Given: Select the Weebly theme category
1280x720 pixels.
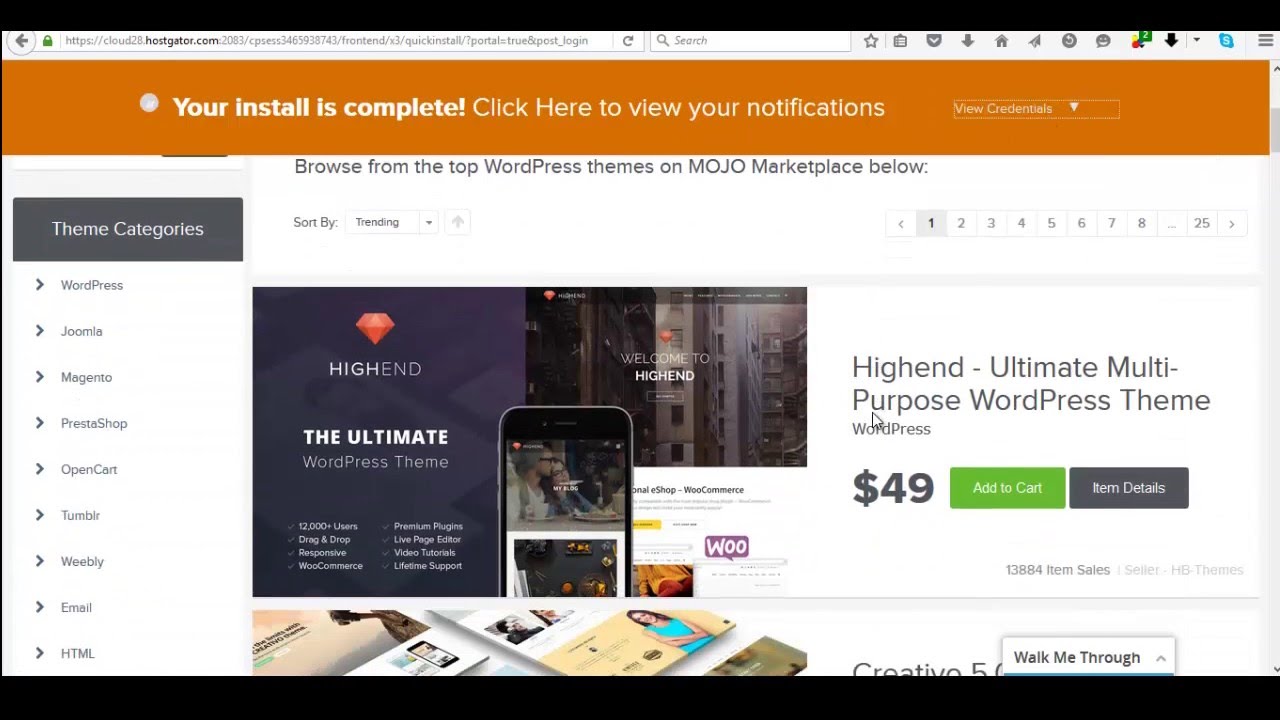Looking at the screenshot, I should coord(82,561).
